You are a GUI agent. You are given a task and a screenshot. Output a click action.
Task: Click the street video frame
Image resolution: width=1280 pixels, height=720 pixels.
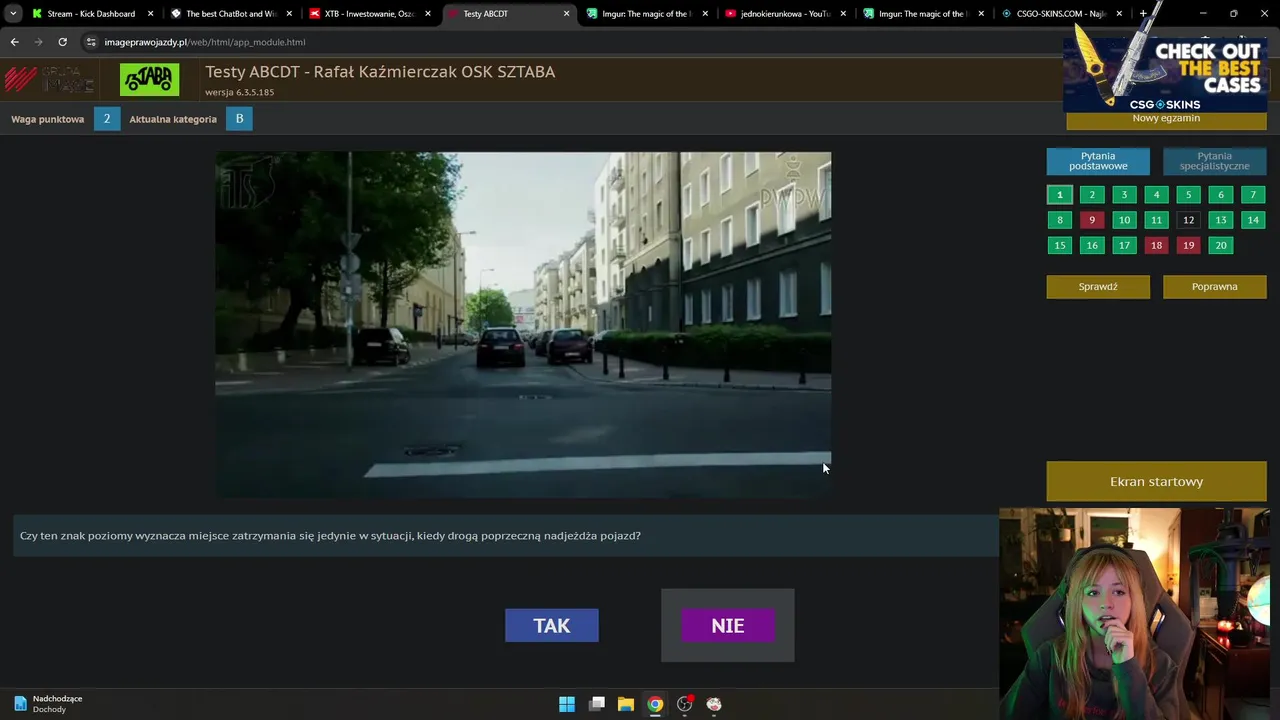pos(523,324)
